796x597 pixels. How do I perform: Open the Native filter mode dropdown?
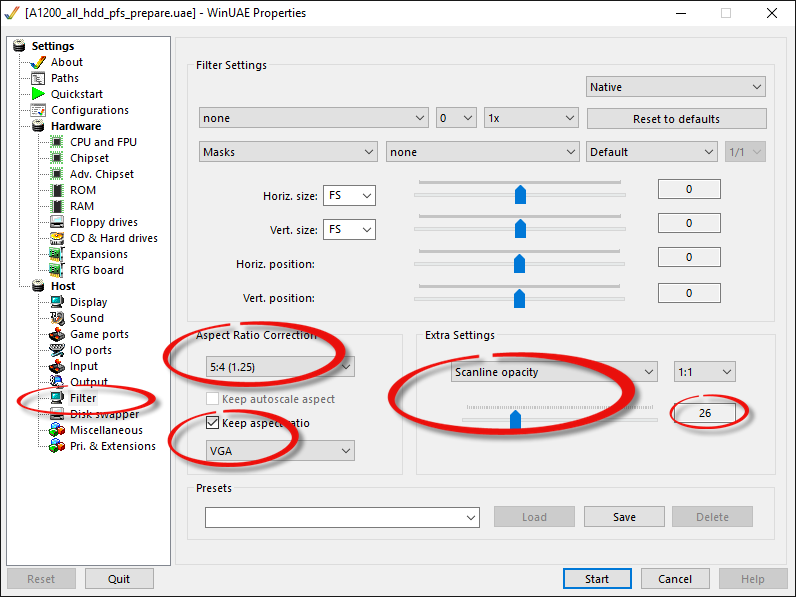point(676,87)
